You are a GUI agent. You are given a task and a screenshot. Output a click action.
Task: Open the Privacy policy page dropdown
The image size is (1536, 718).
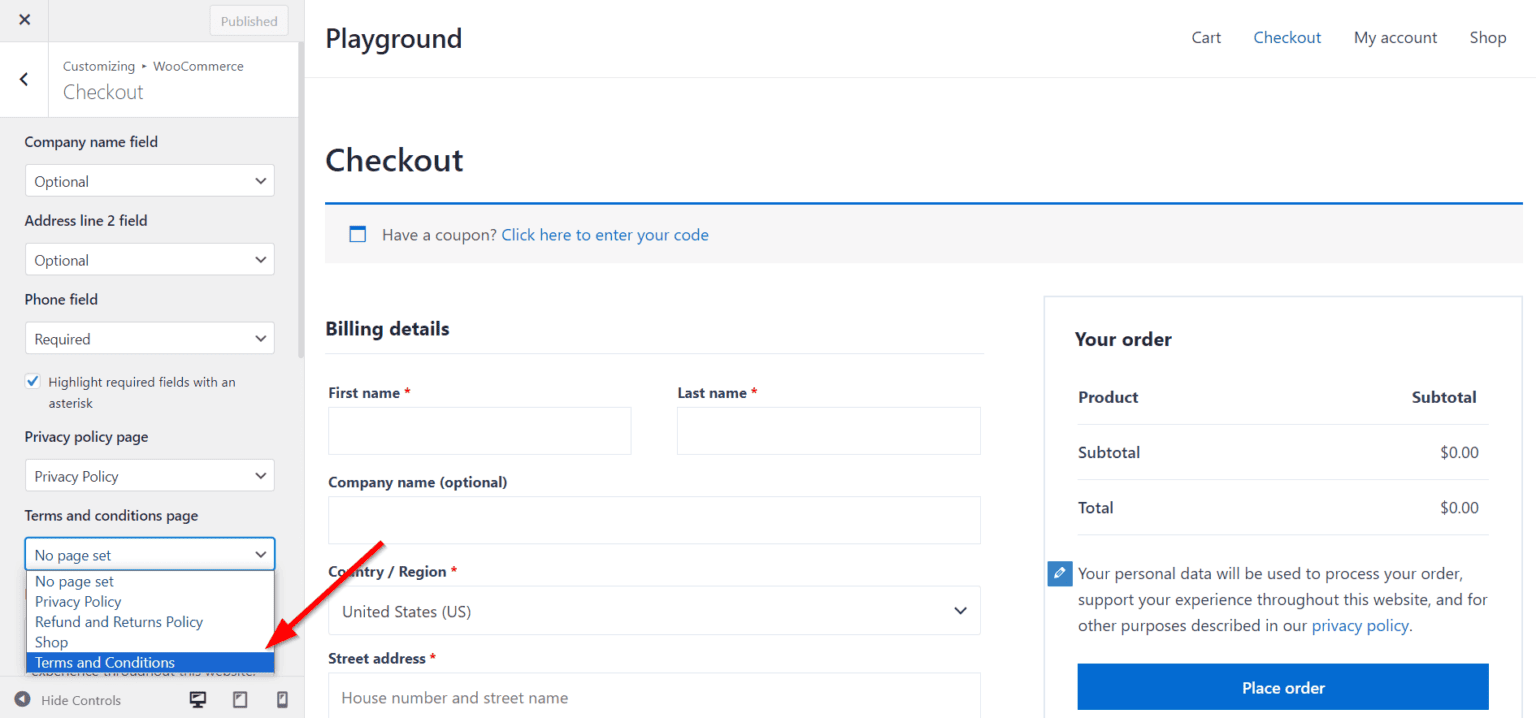[148, 475]
